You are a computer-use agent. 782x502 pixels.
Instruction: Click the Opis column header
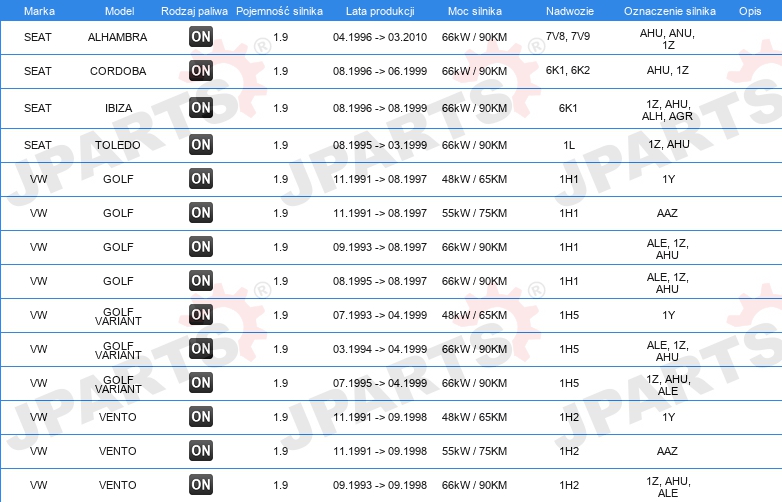pos(750,11)
